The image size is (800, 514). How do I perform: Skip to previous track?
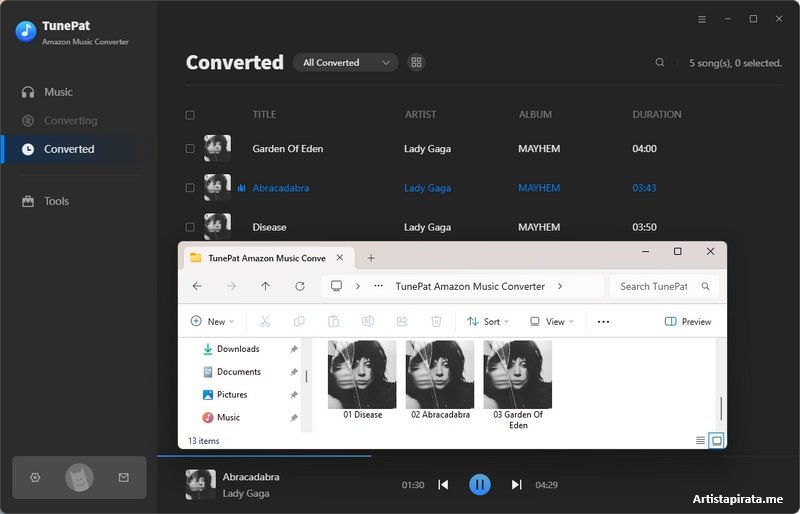pos(443,484)
